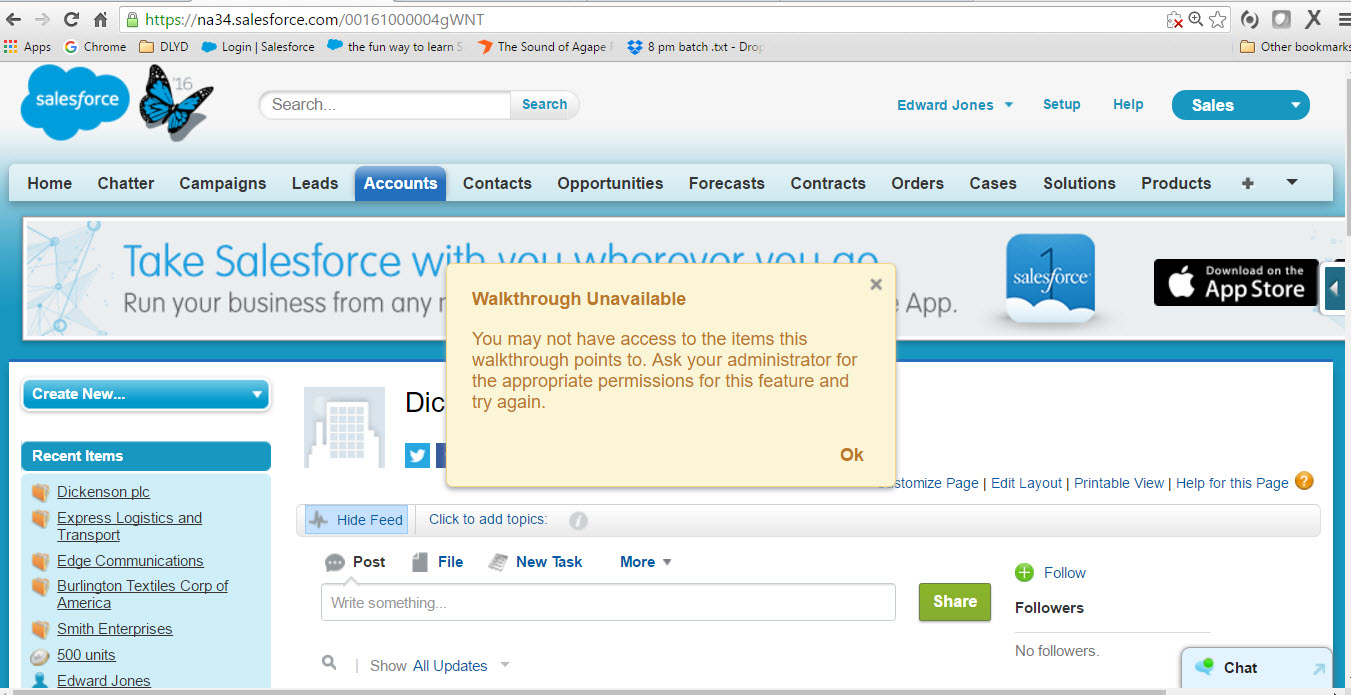This screenshot has width=1351, height=695.
Task: Toggle Hide Feed on the account
Action: (x=355, y=519)
